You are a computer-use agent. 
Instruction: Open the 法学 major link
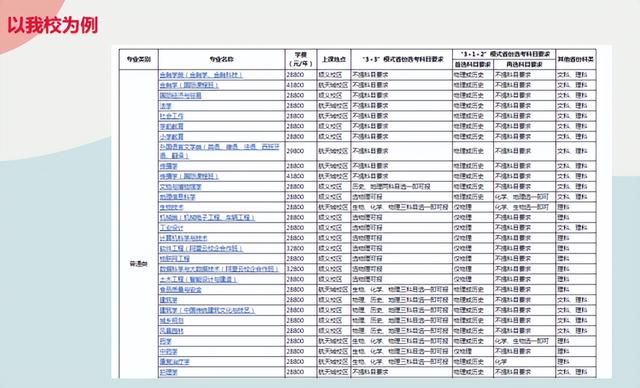[165, 106]
